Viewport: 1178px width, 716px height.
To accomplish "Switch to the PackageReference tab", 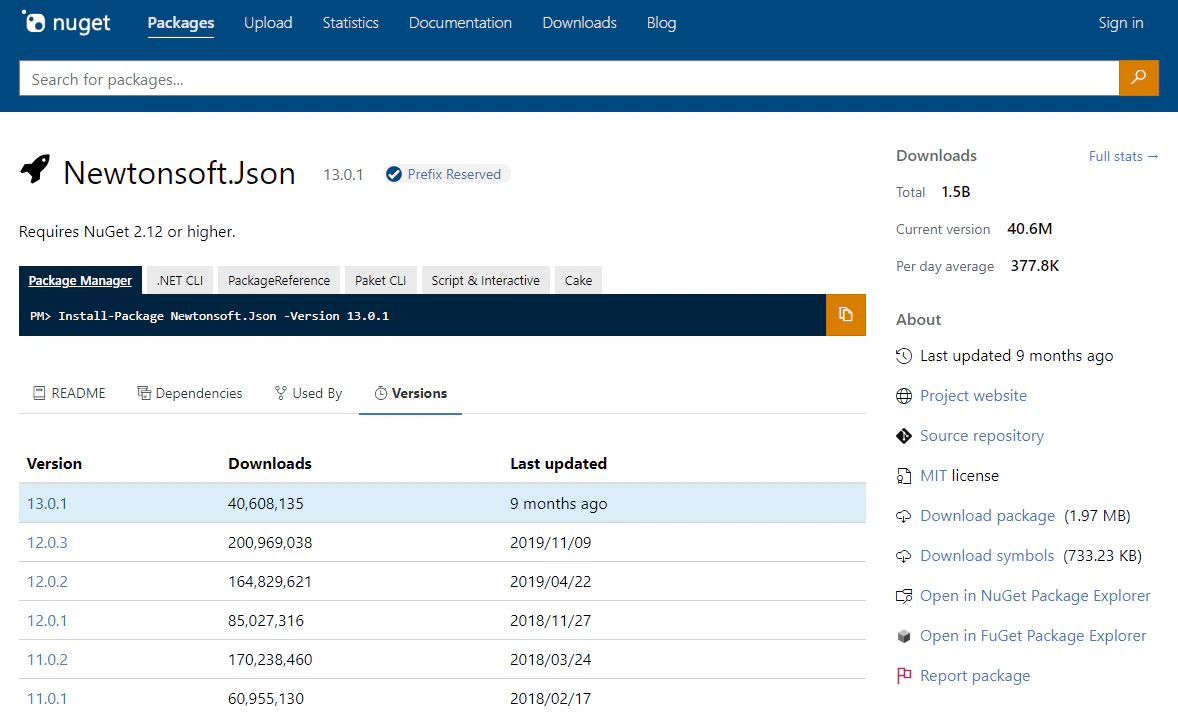I will (x=279, y=280).
